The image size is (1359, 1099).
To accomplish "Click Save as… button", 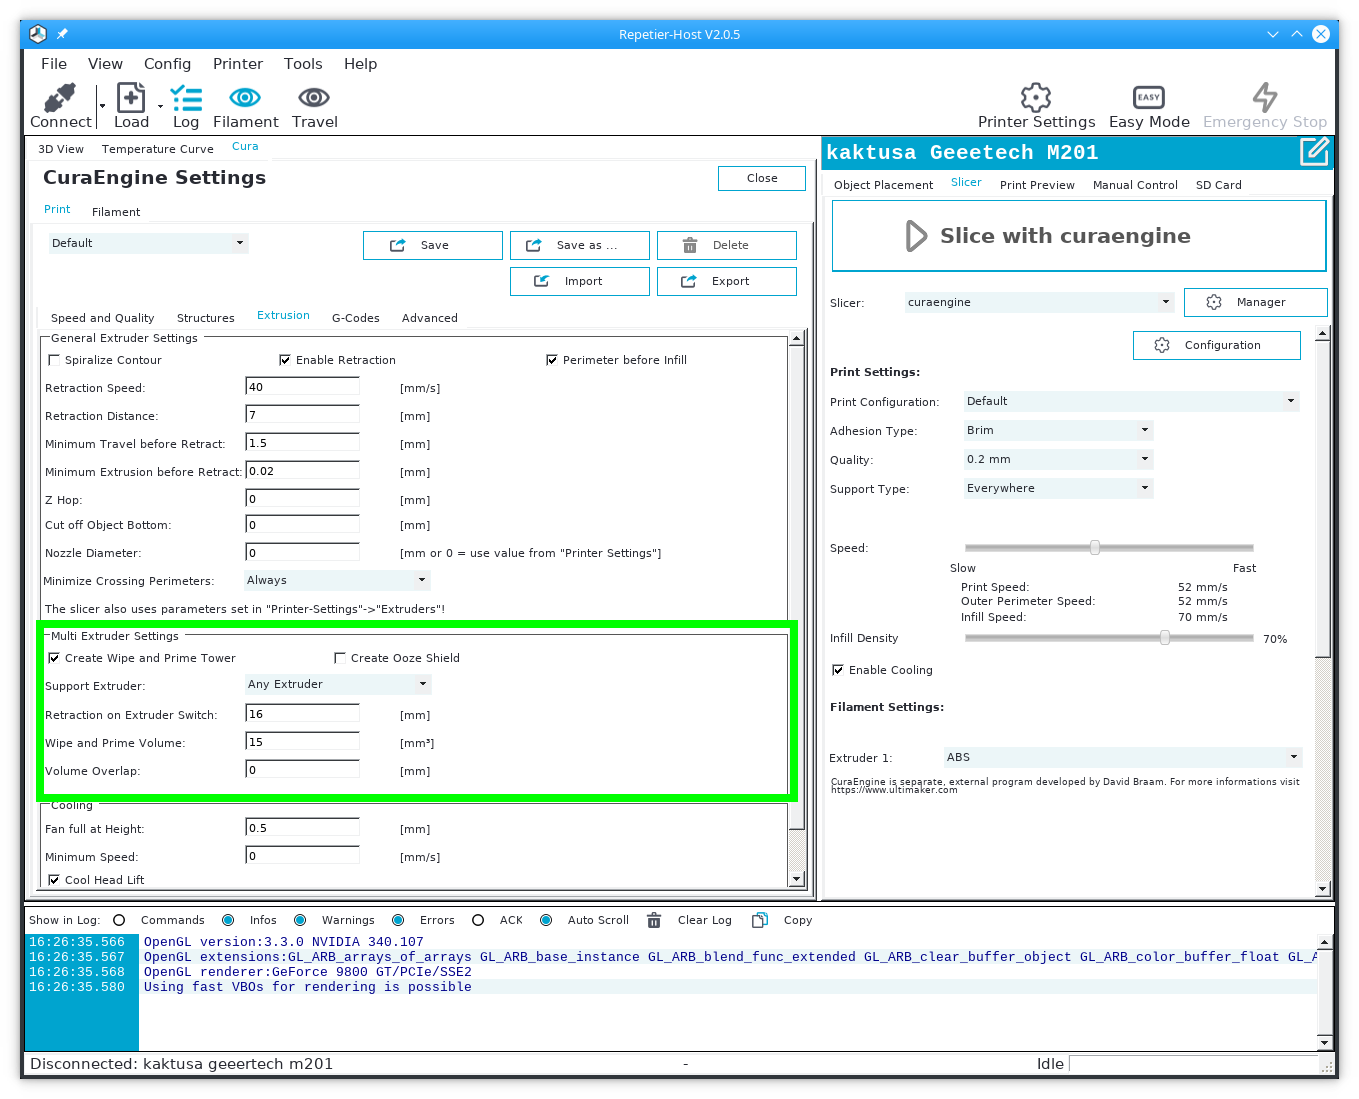I will (580, 245).
